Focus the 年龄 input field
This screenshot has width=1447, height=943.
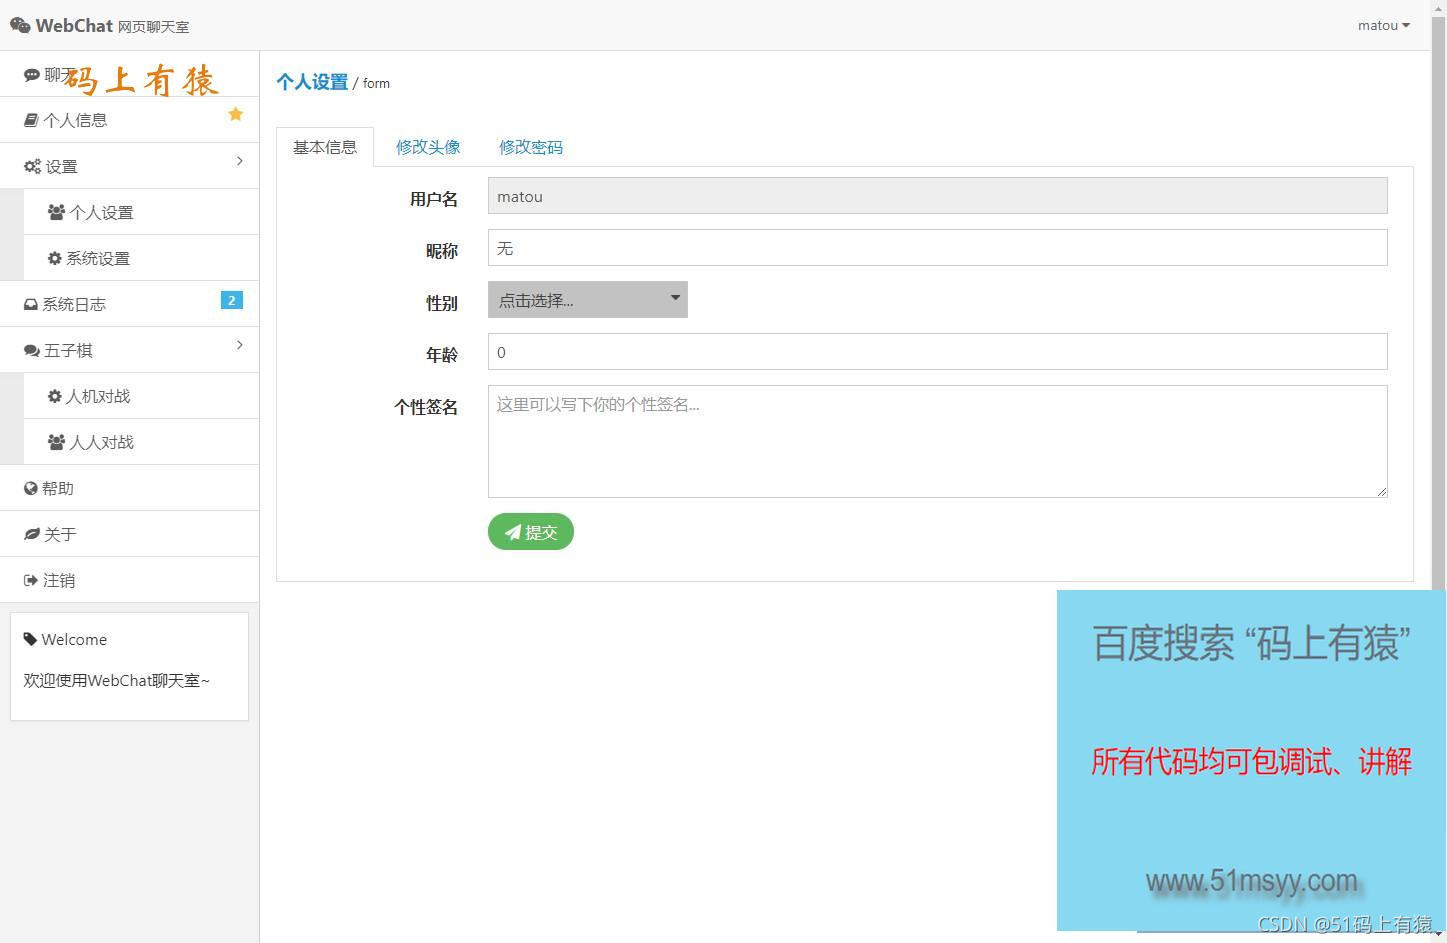click(x=938, y=352)
